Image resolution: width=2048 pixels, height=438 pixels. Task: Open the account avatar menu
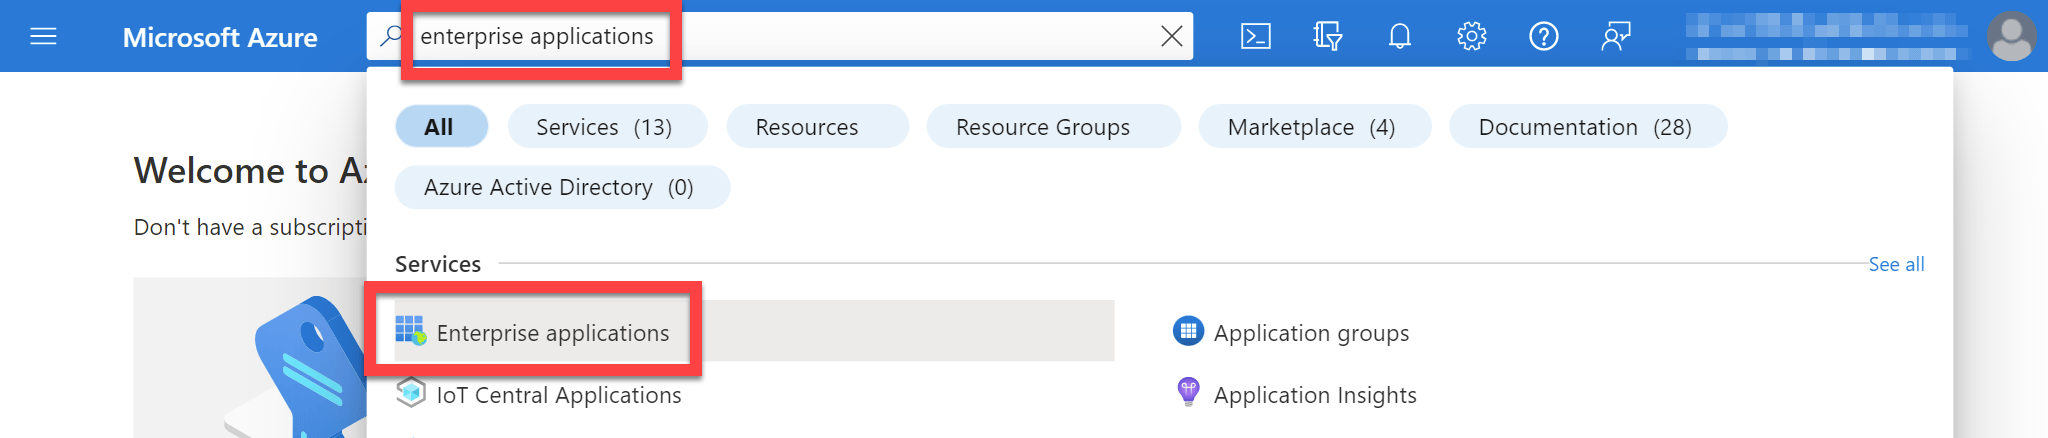(2011, 37)
